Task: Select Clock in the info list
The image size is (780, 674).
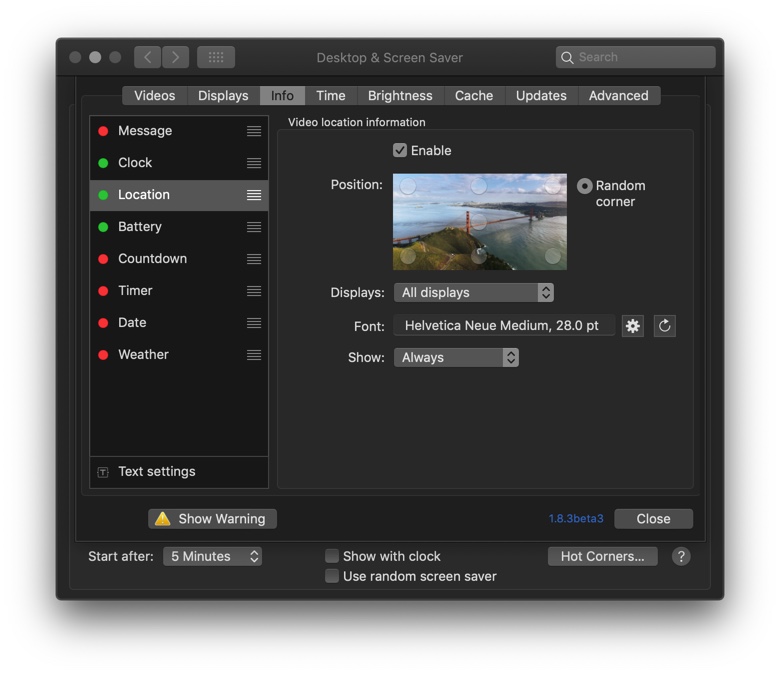Action: (179, 163)
